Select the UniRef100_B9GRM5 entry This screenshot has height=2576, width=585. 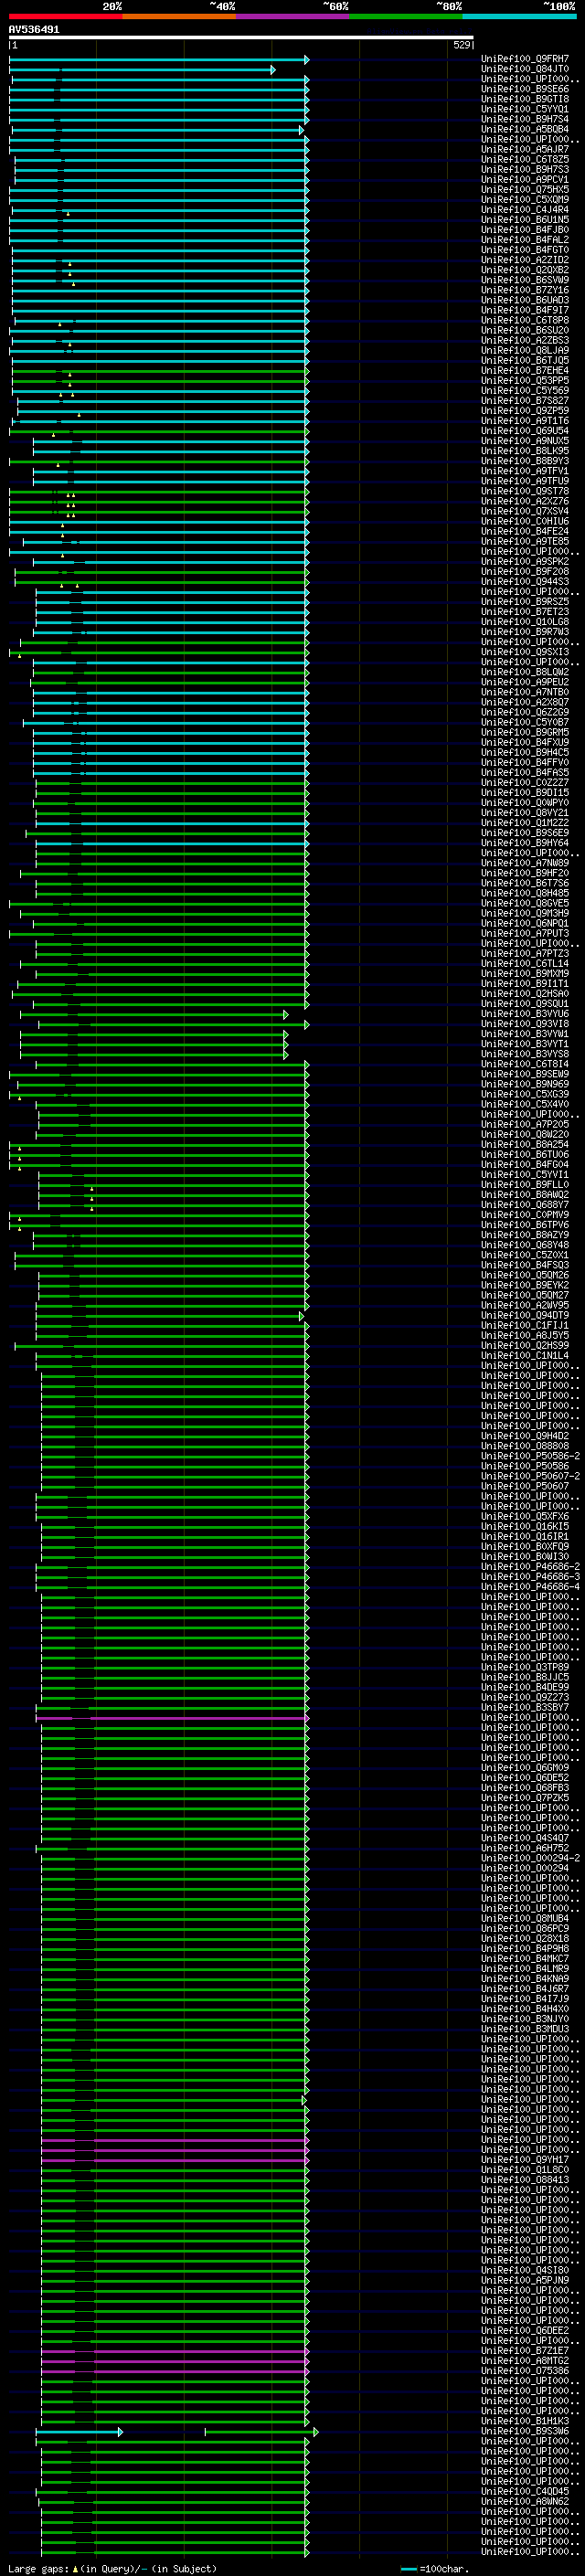click(525, 733)
